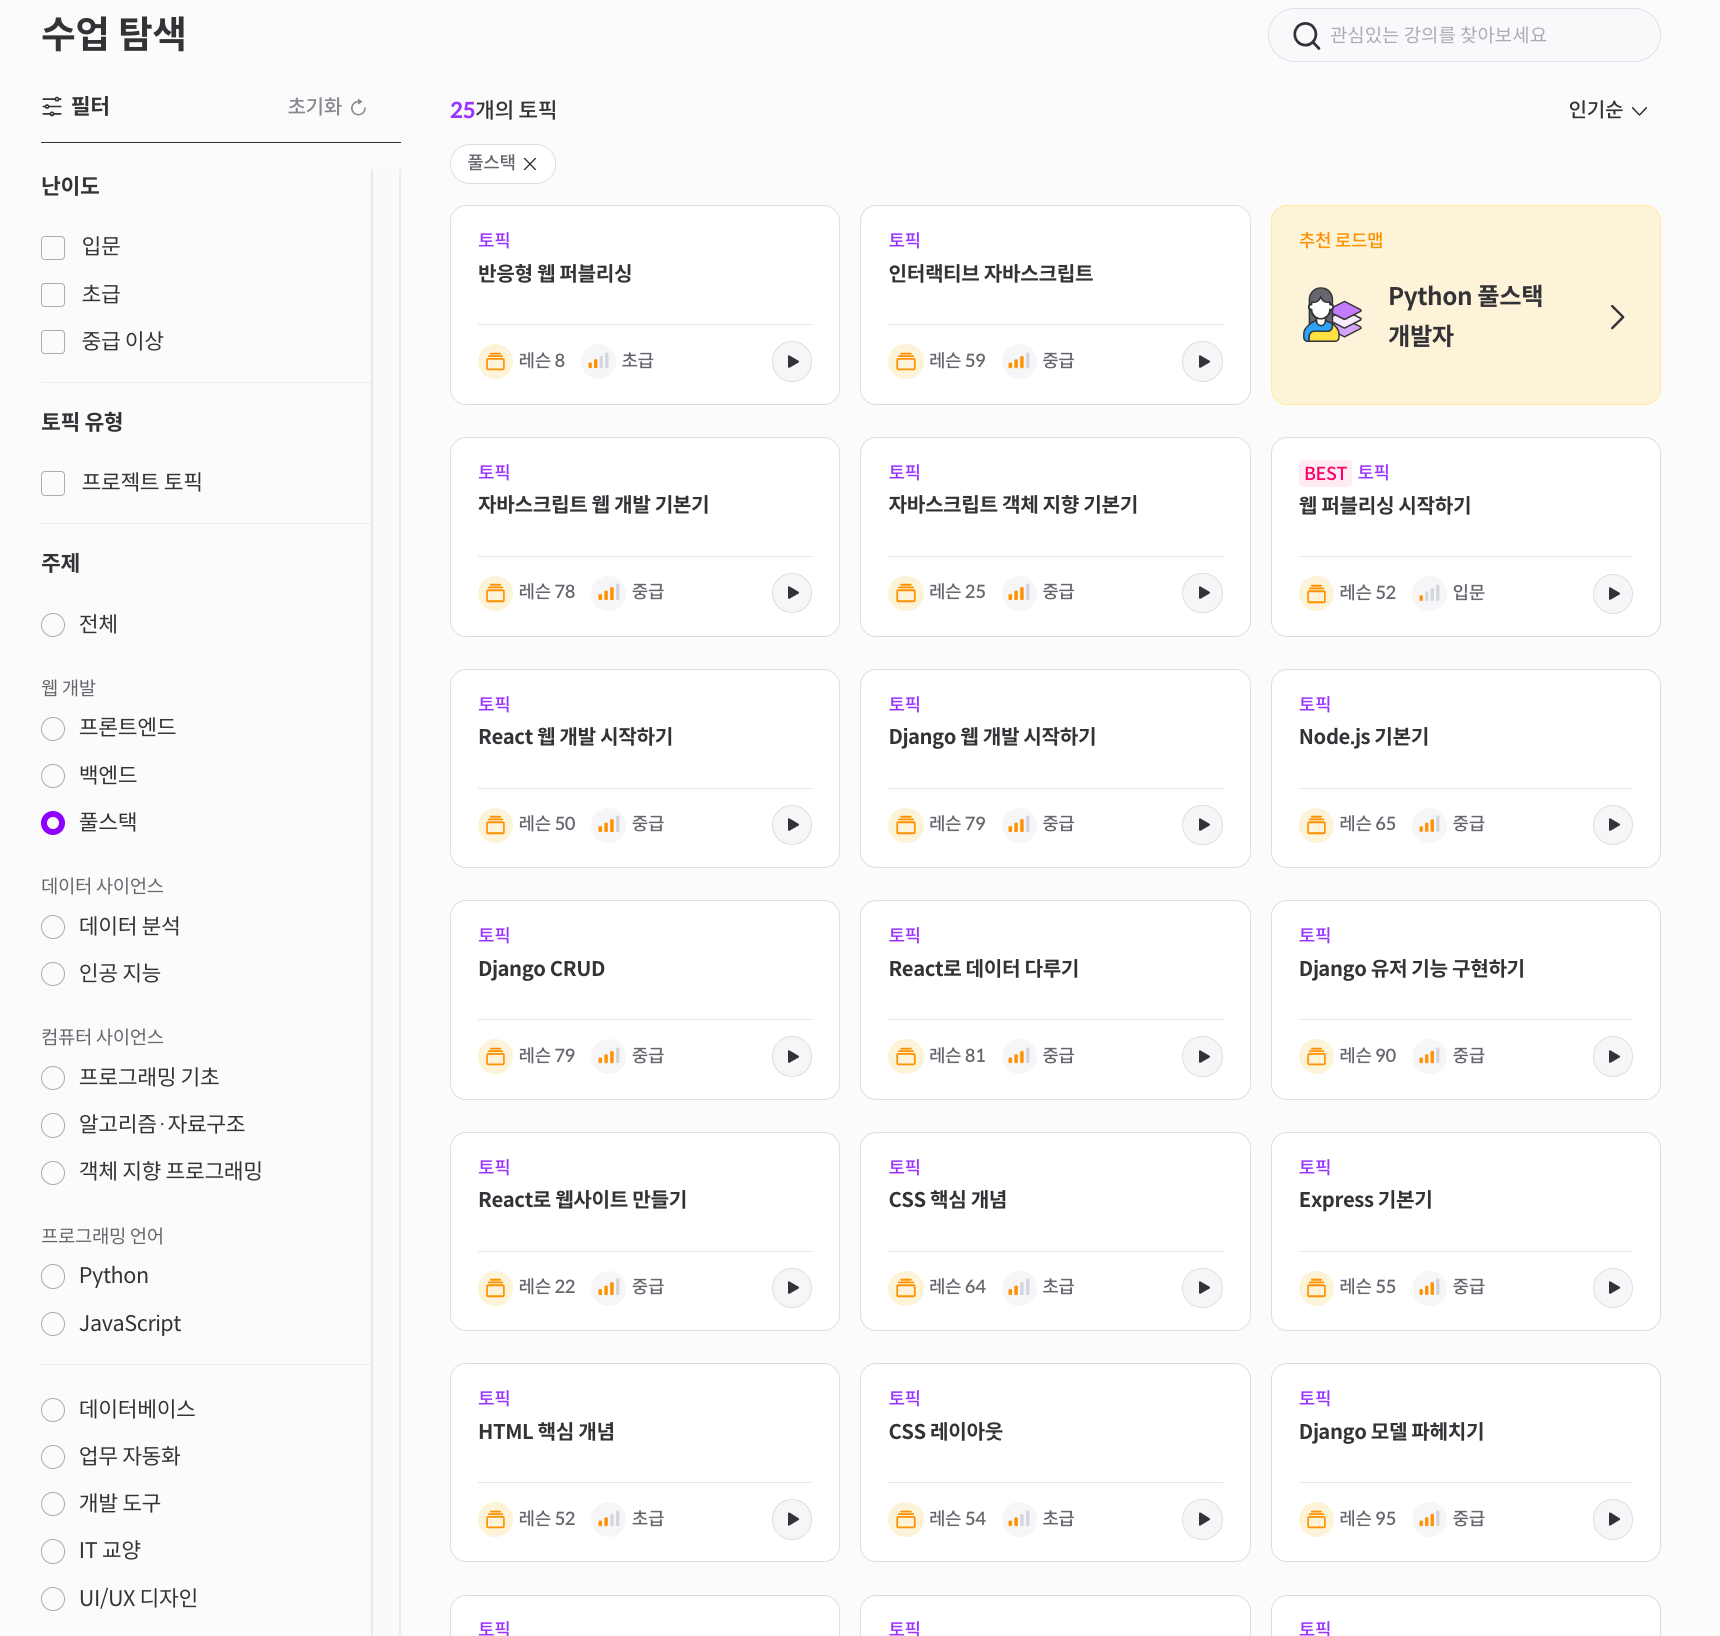Play 자바스크립트 객체 지향 기본기 topic
The image size is (1720, 1636).
coord(1203,593)
